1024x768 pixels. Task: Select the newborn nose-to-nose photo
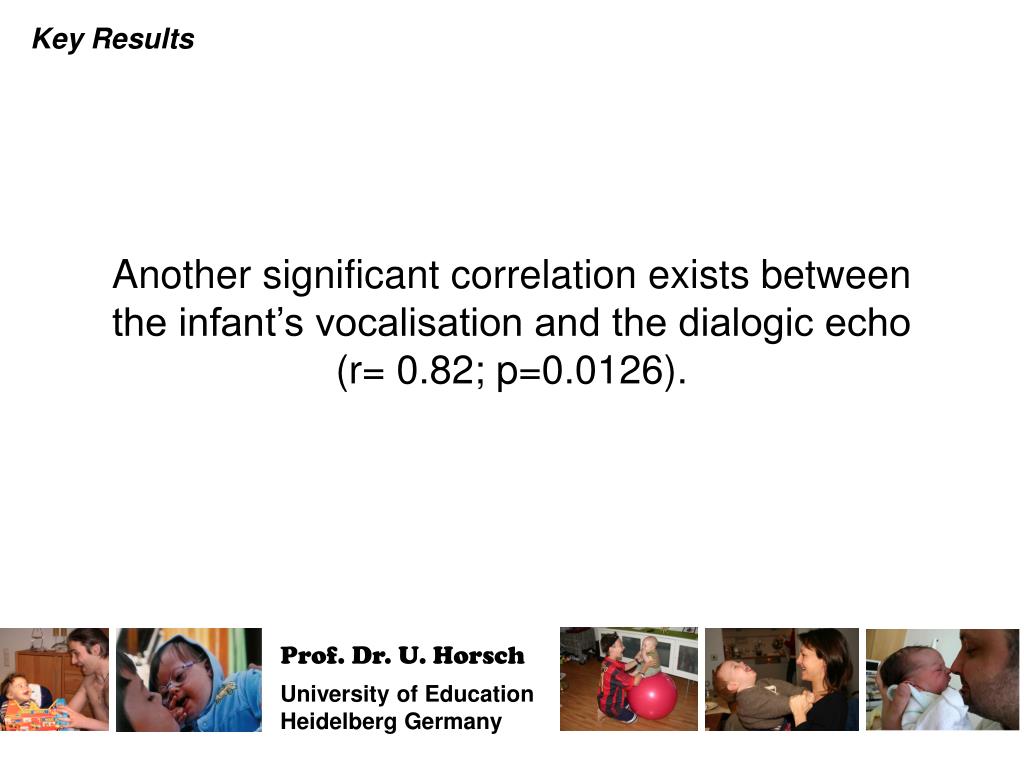click(942, 679)
